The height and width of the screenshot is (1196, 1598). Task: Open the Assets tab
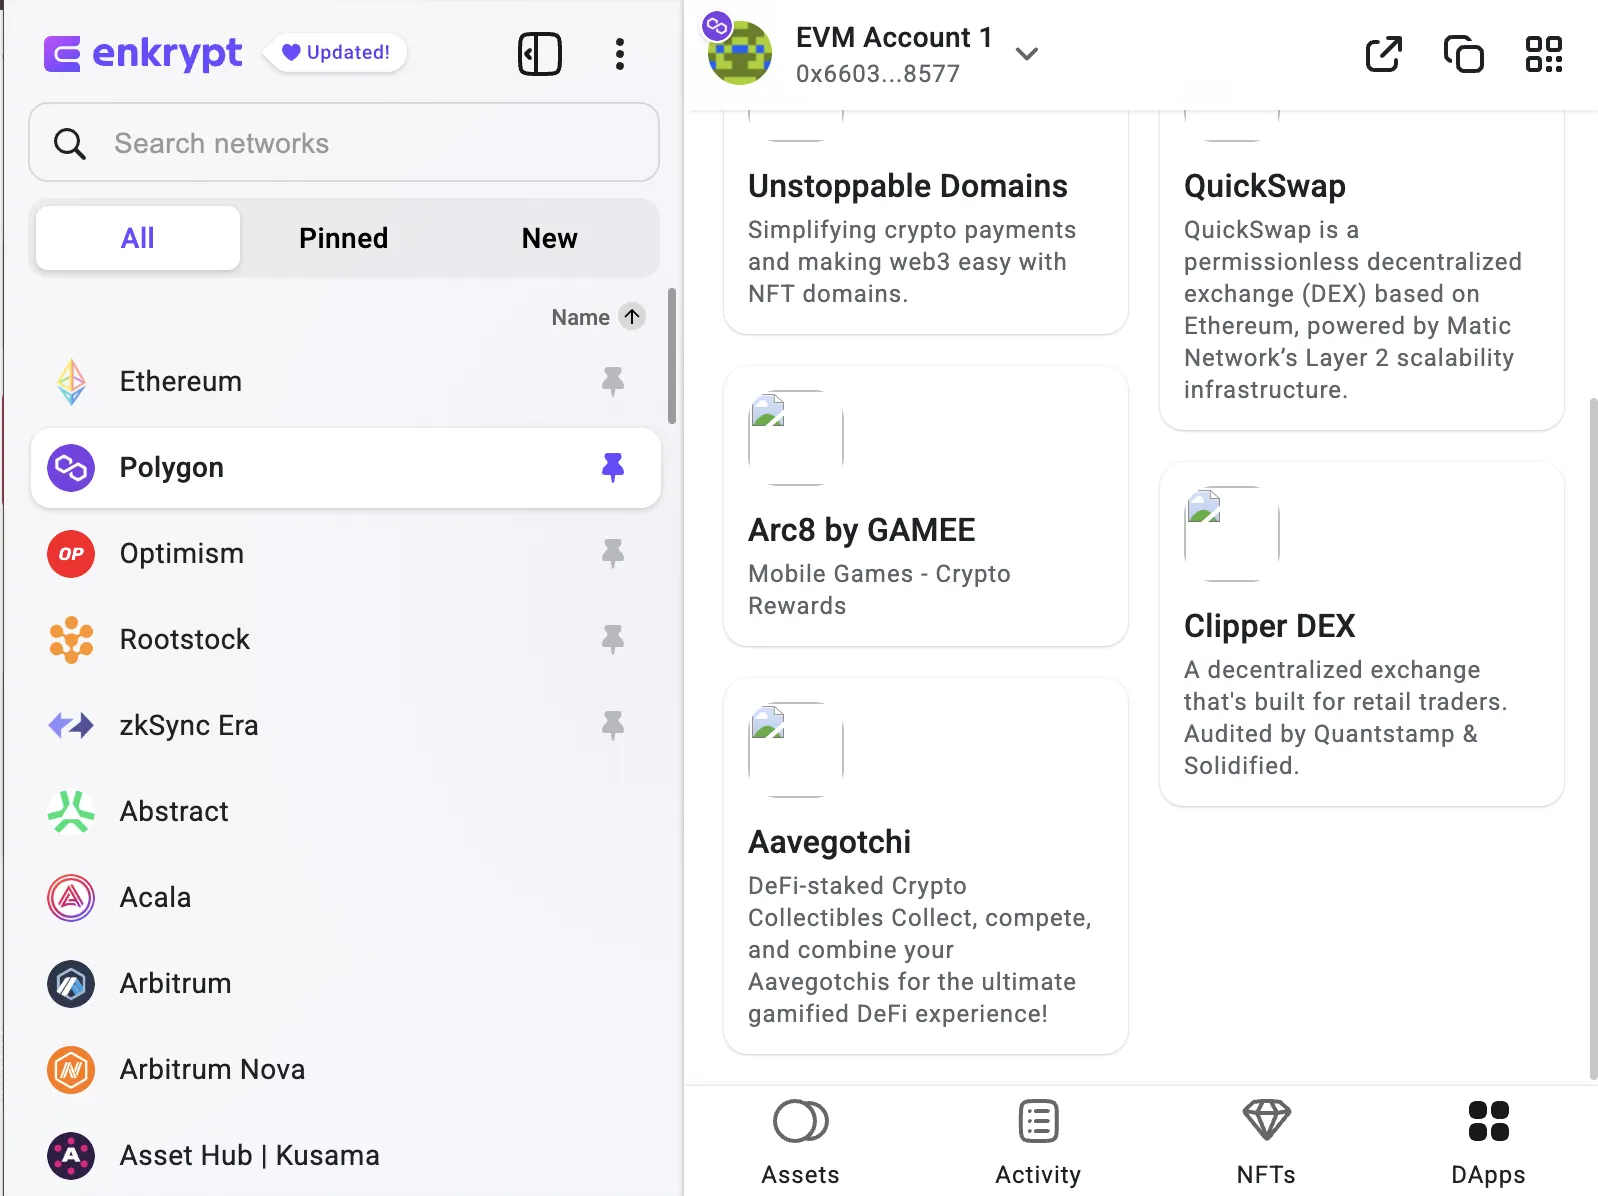(x=800, y=1142)
